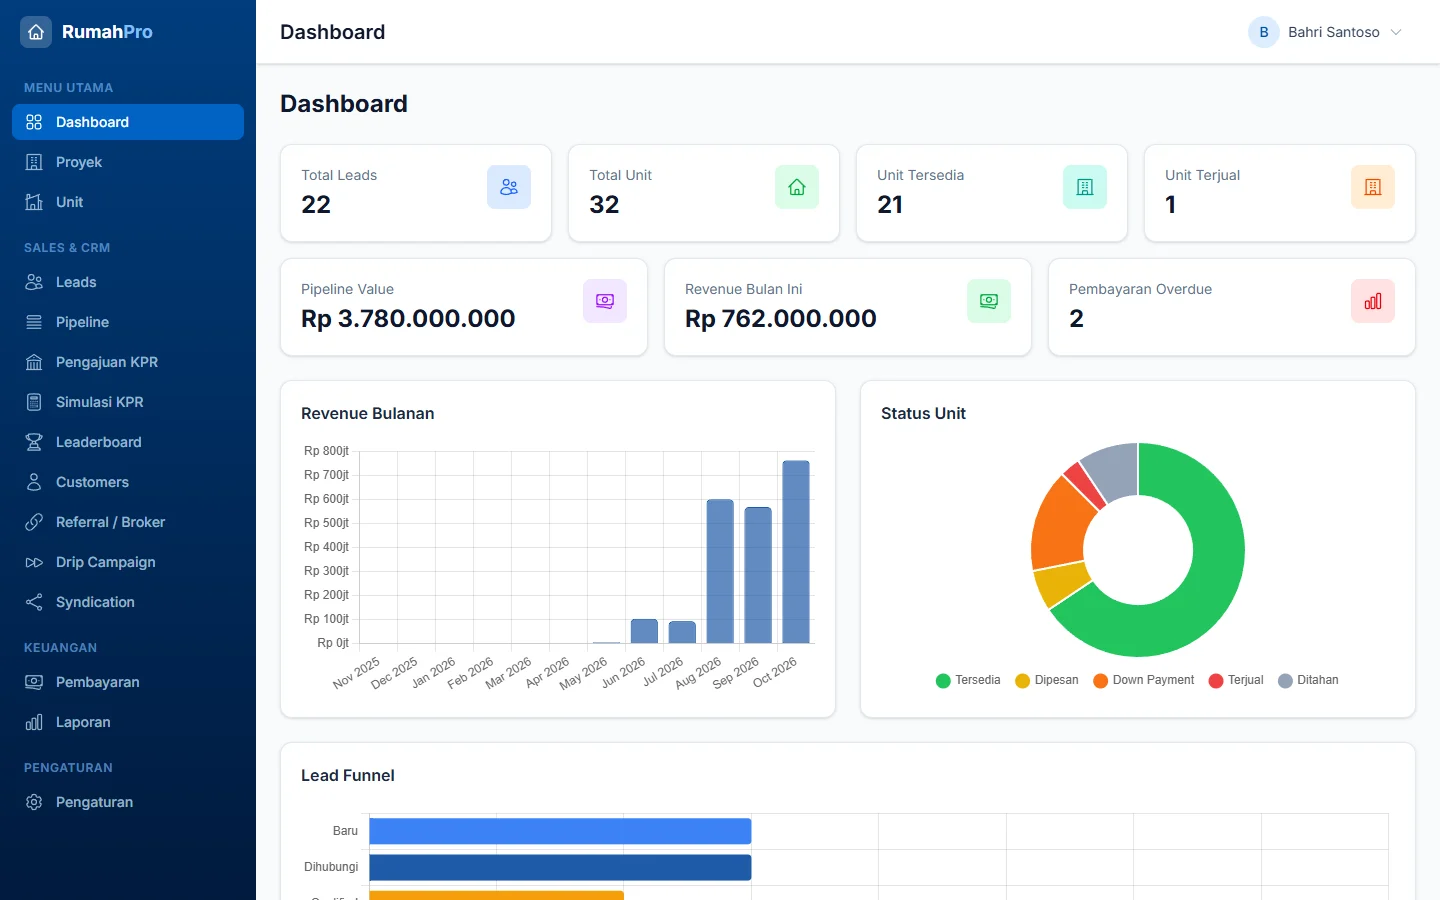Click the Rp 3.780.000.000 pipeline value
Image resolution: width=1440 pixels, height=900 pixels.
[x=408, y=319]
